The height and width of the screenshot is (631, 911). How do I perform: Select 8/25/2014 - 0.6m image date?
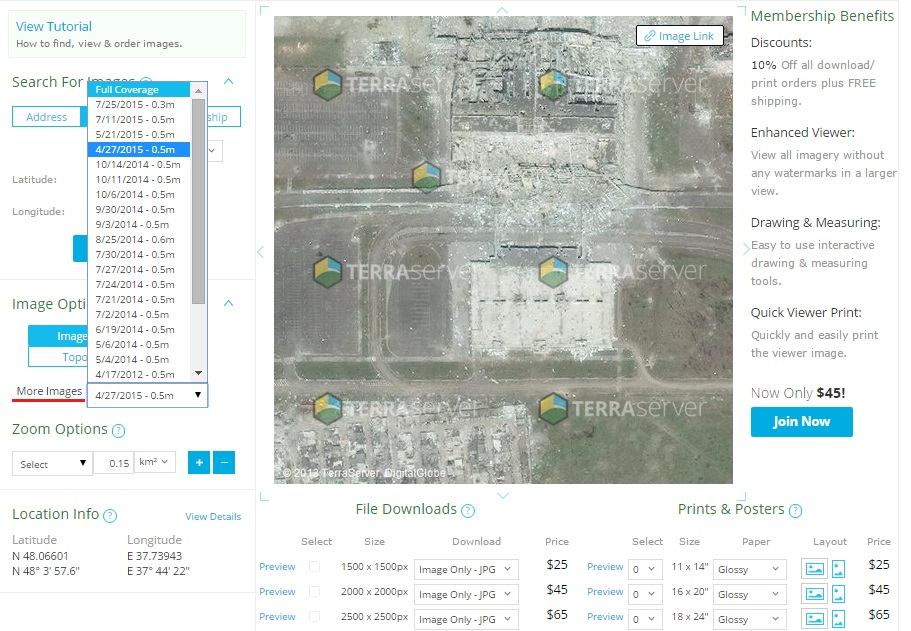(x=139, y=239)
